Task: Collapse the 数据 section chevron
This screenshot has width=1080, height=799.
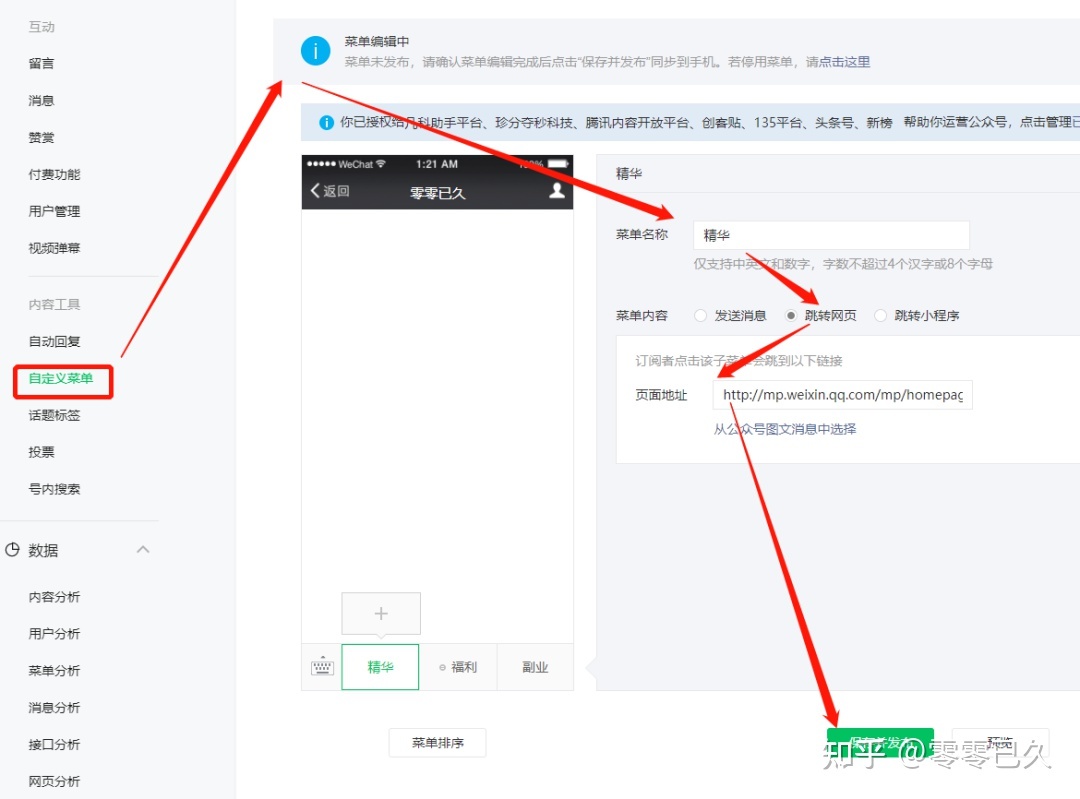Action: tap(143, 550)
